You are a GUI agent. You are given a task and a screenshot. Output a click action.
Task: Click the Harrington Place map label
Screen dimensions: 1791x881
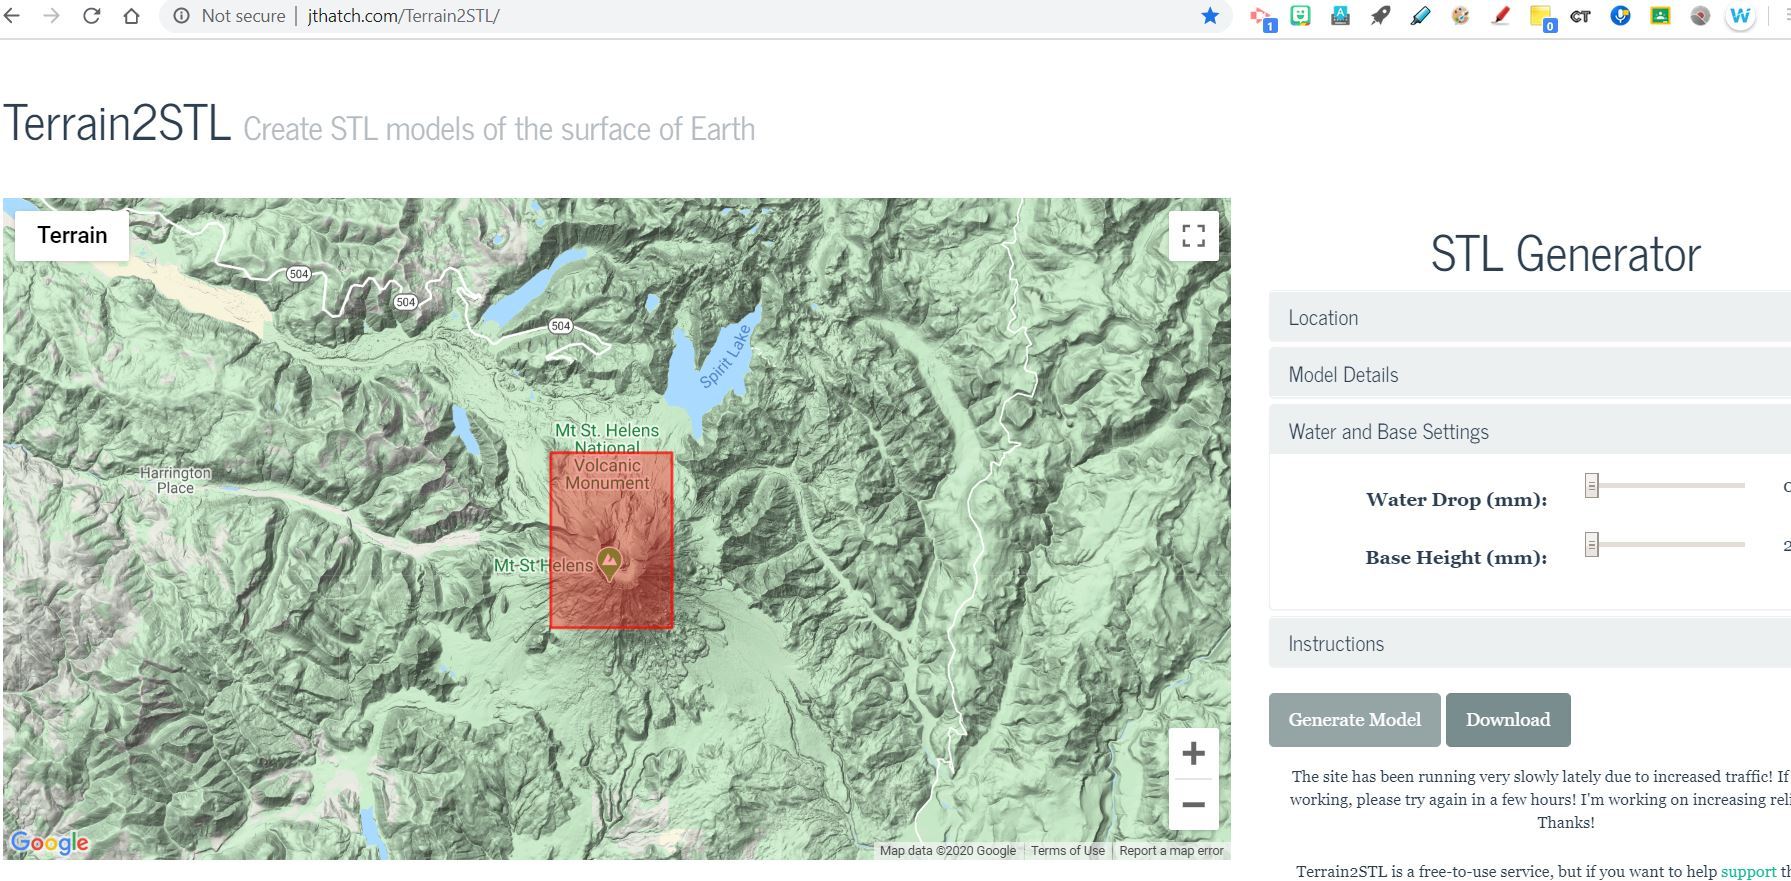[175, 480]
